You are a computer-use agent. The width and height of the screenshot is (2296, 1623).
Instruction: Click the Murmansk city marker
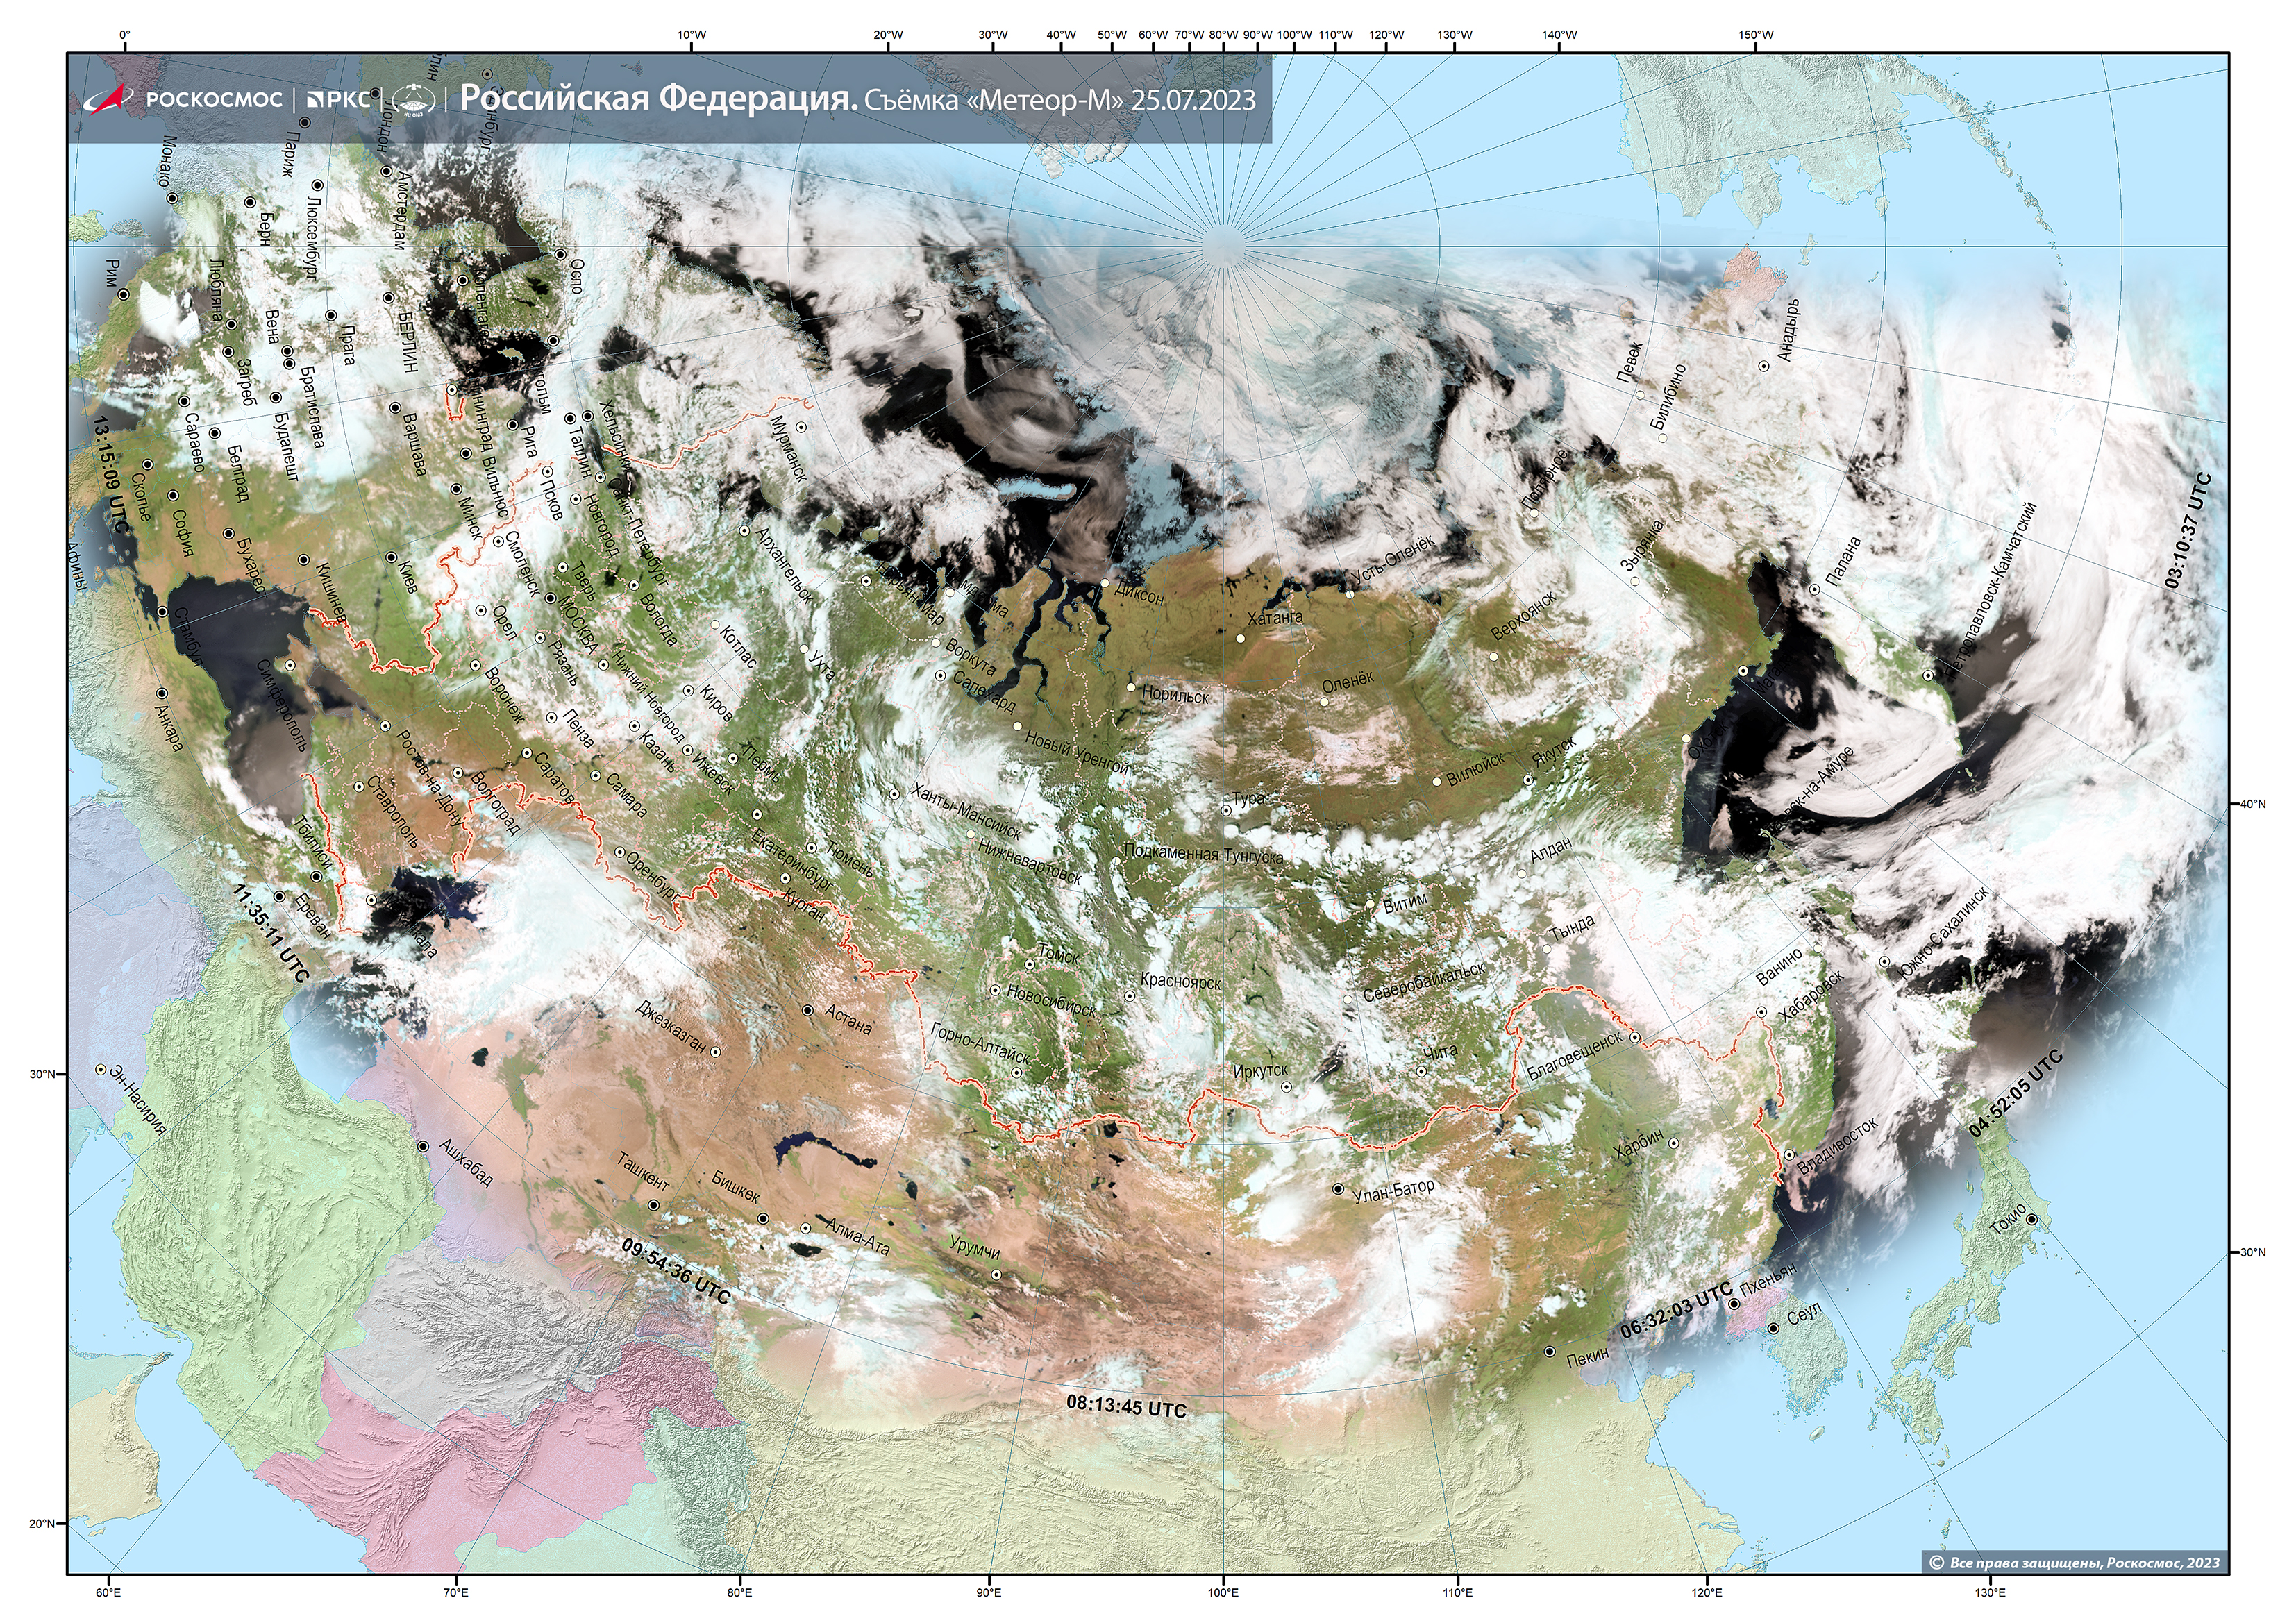coord(801,427)
